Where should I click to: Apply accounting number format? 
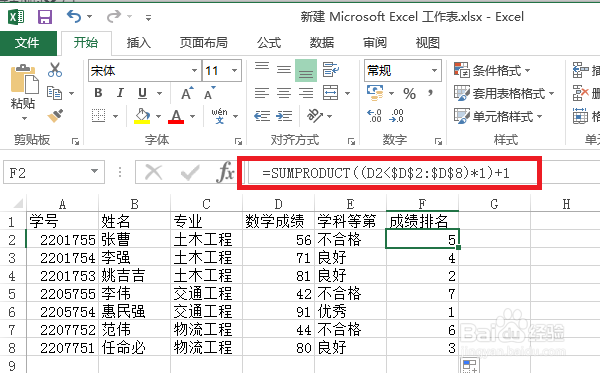[x=375, y=93]
